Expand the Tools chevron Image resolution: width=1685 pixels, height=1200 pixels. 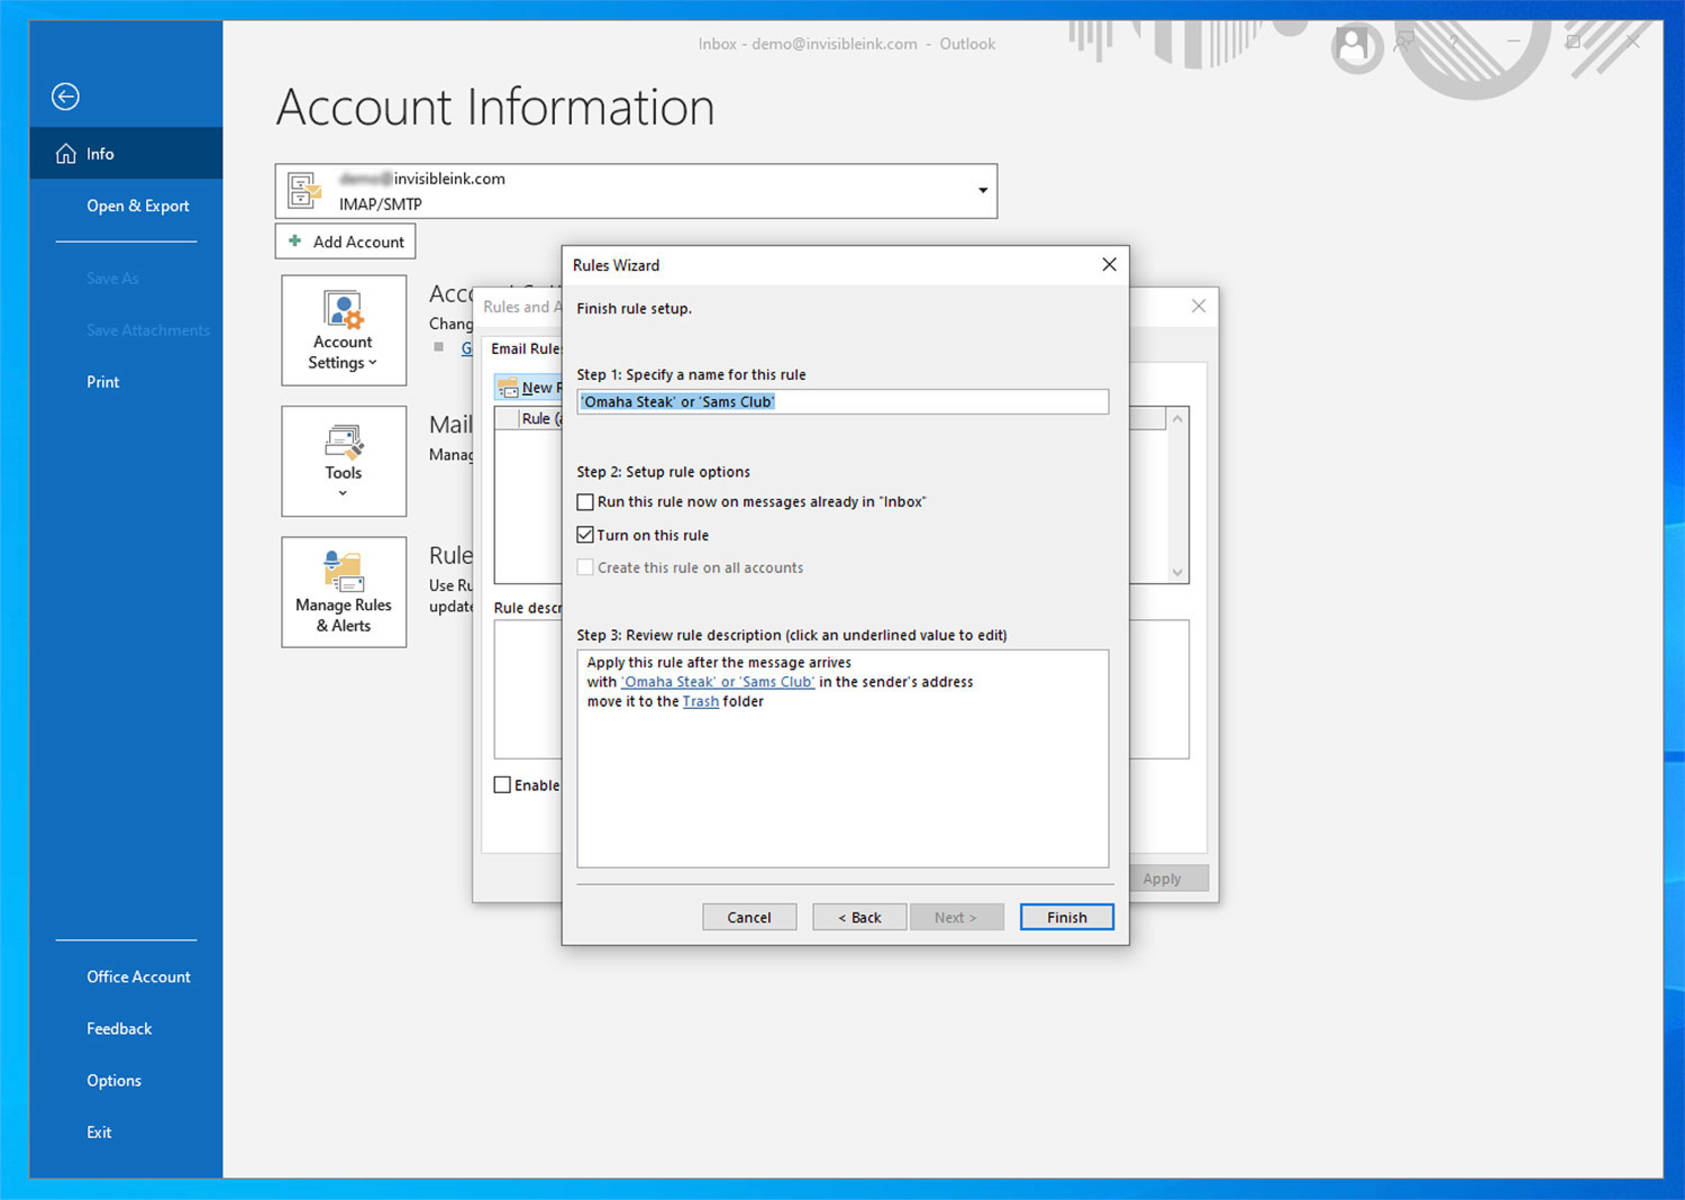pyautogui.click(x=343, y=493)
